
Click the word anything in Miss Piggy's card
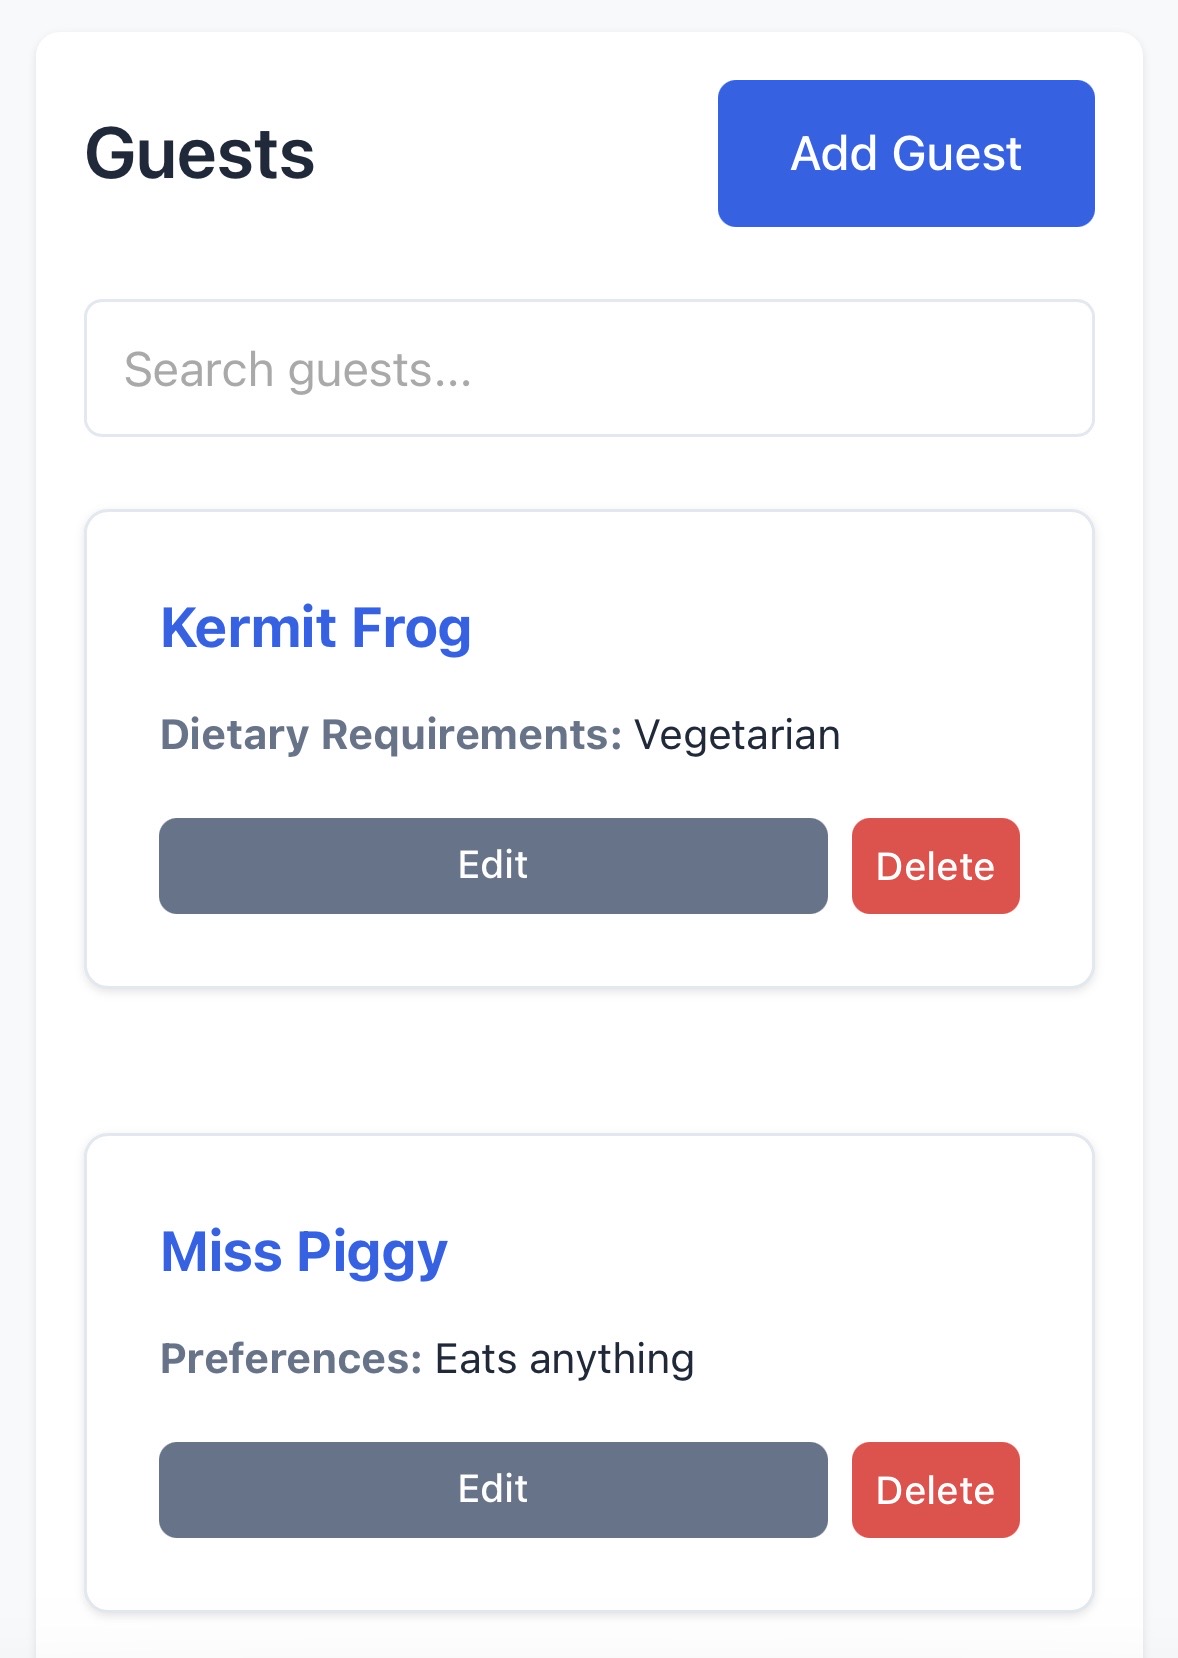coord(611,1360)
